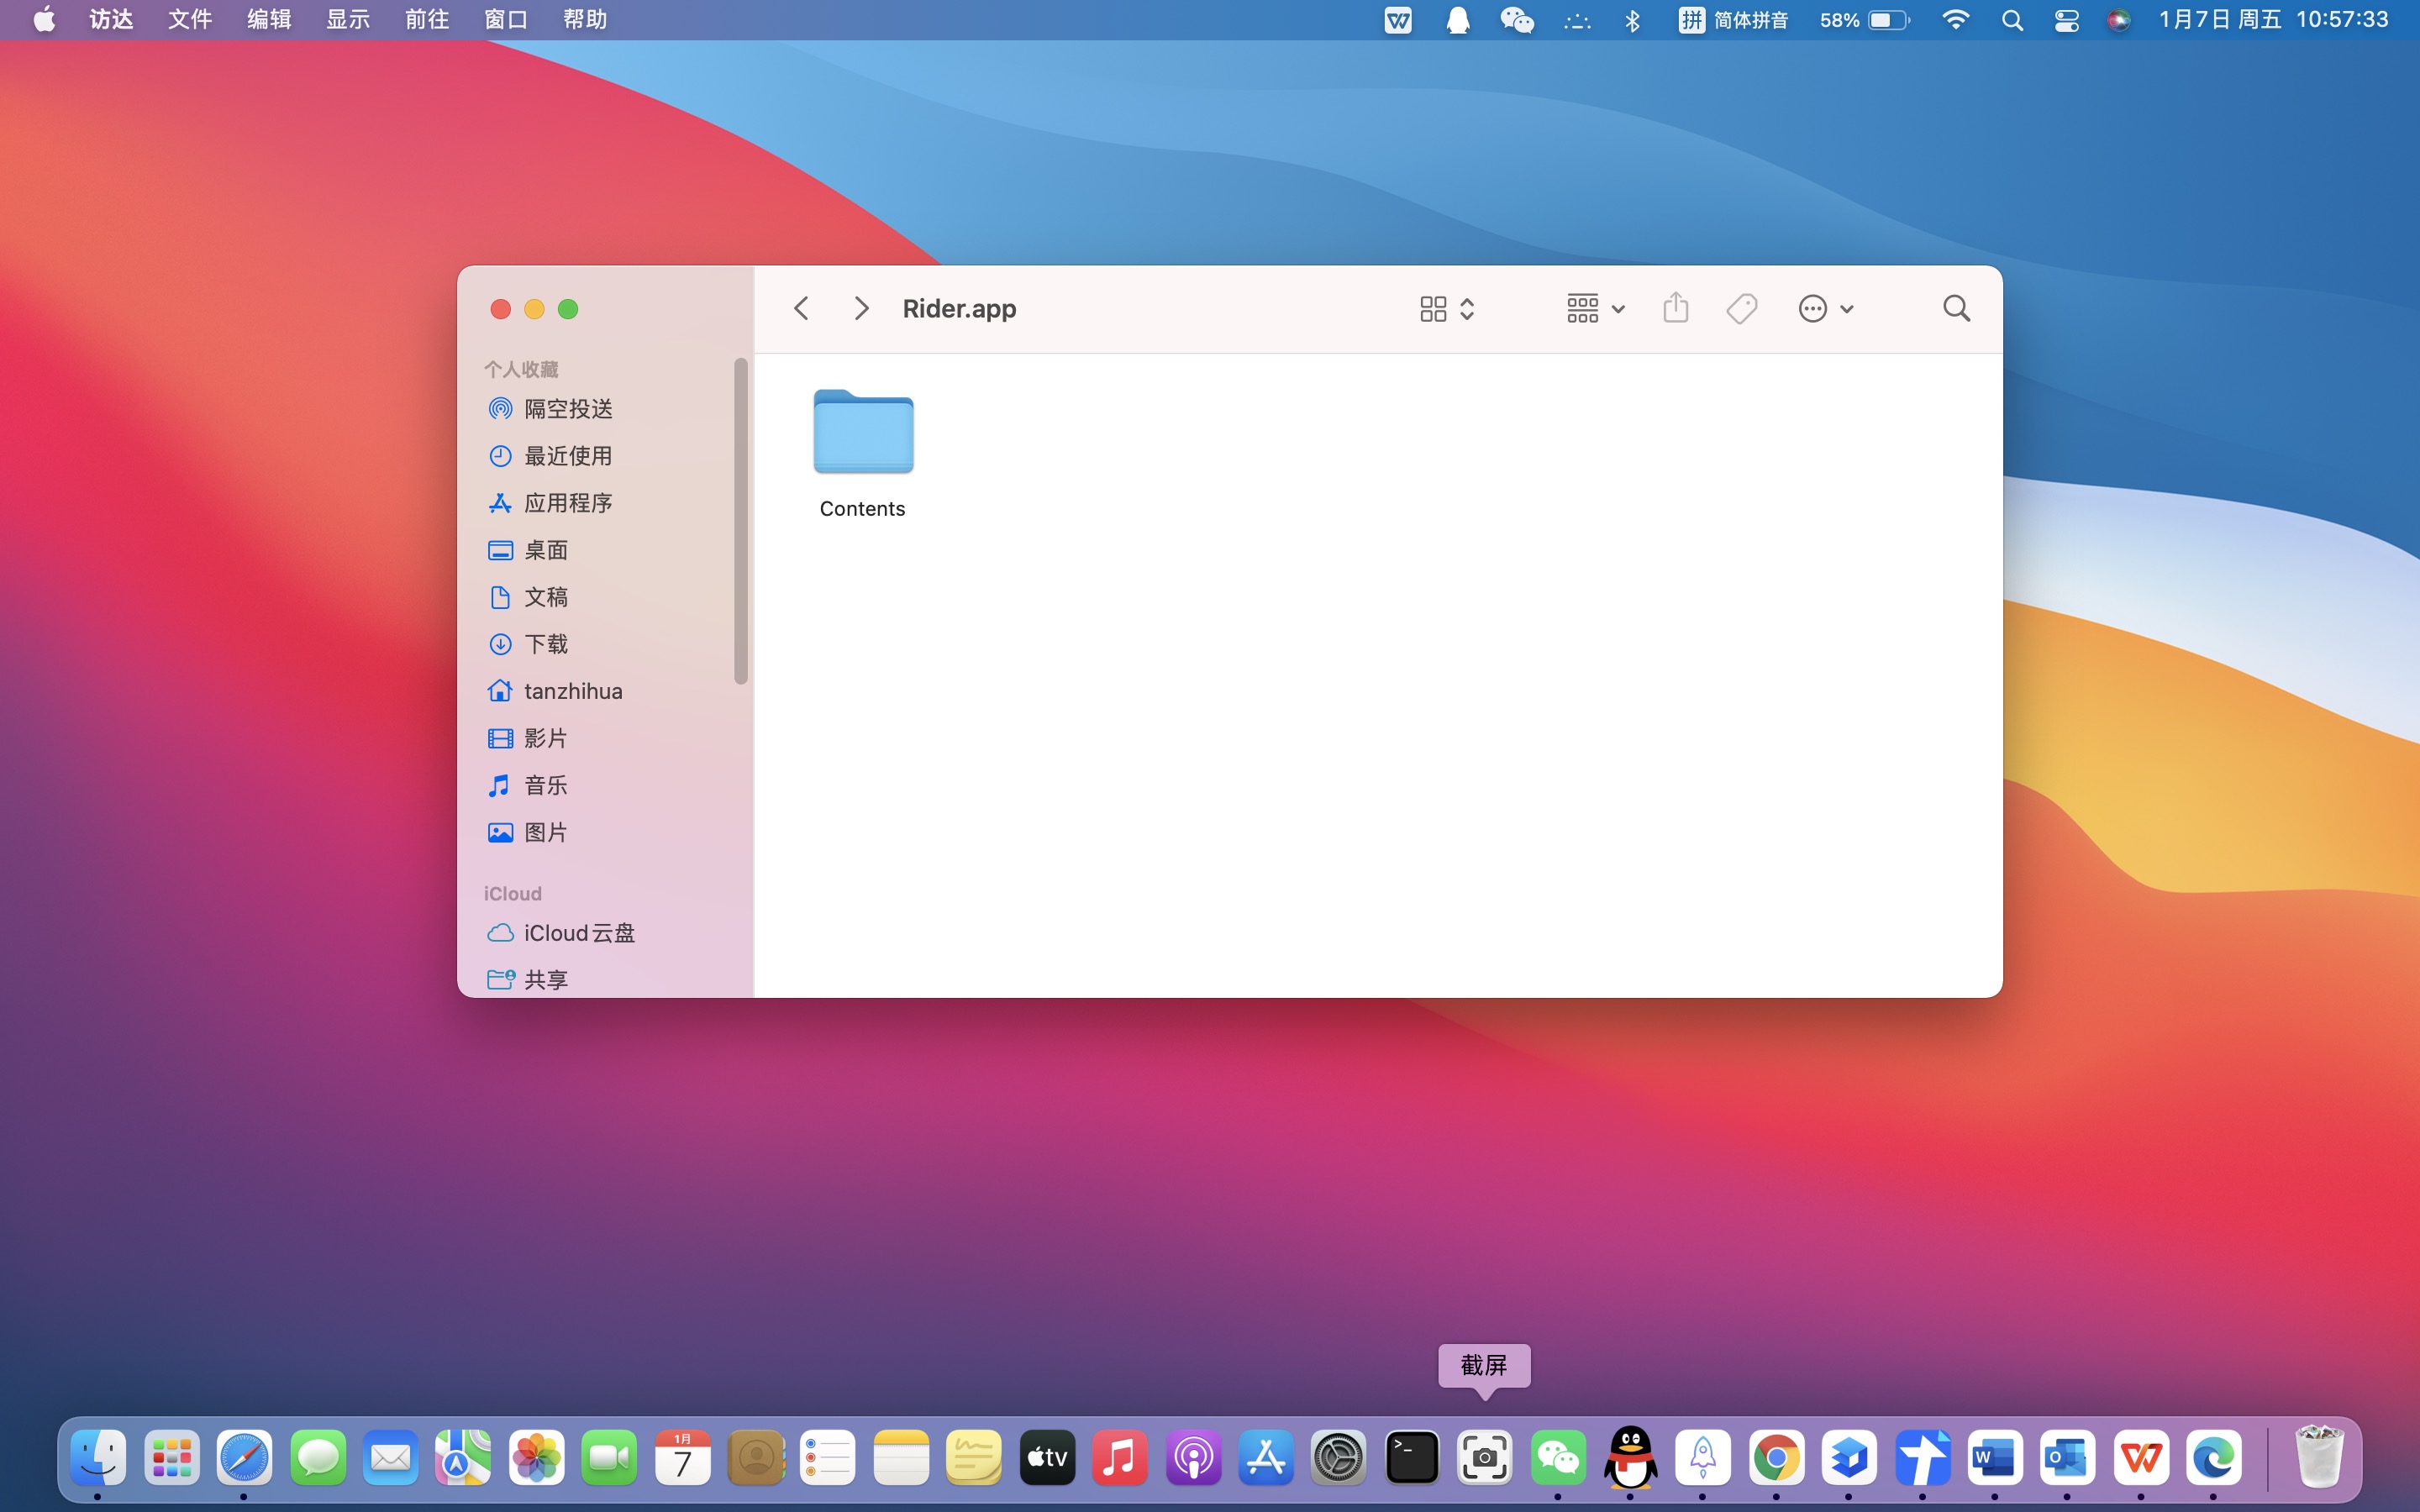
Task: Select iCloud云盘 in the sidebar
Action: [578, 933]
